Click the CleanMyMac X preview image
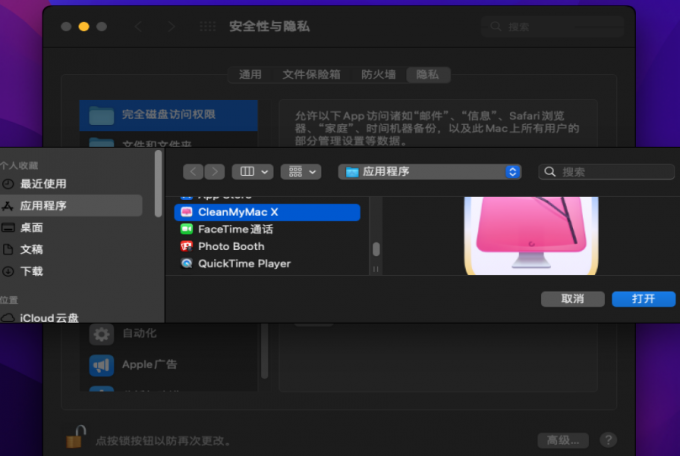Viewport: 680px width, 456px height. pyautogui.click(x=531, y=236)
